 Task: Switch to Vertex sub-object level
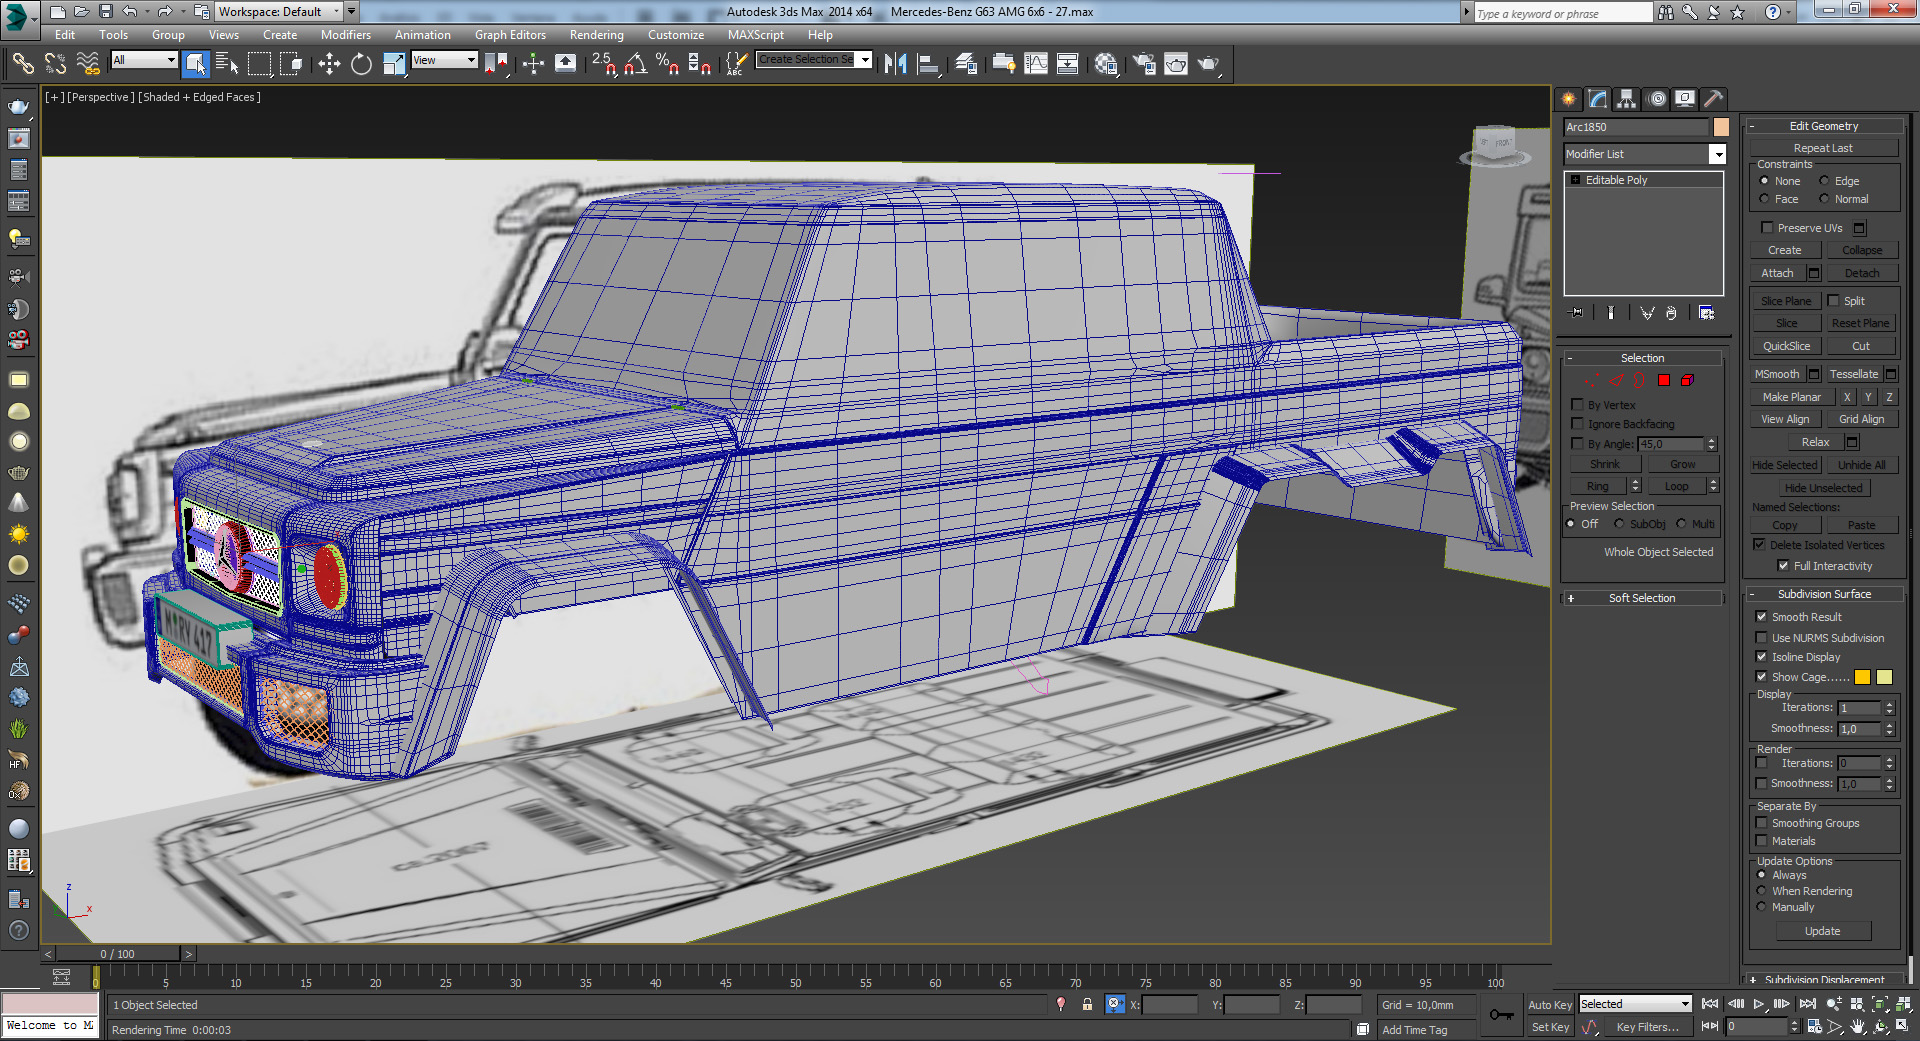click(1592, 380)
